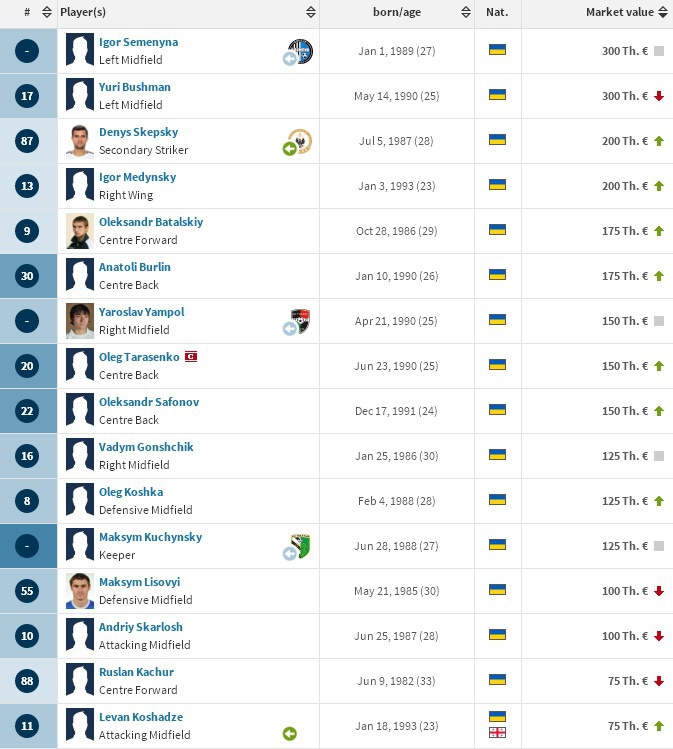673x749 pixels.
Task: Click club crest next to Yaroslav Yampol
Action: [x=300, y=320]
